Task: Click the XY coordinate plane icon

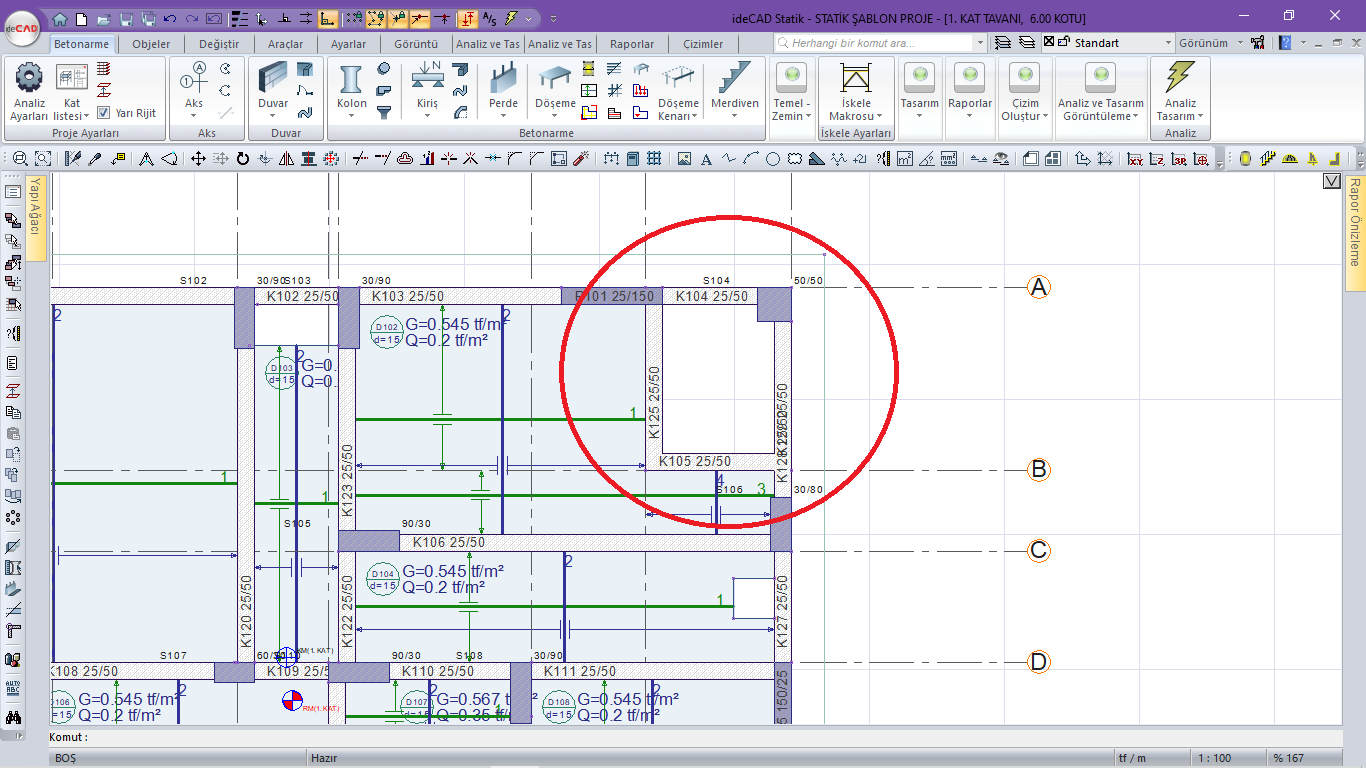Action: 1135,158
